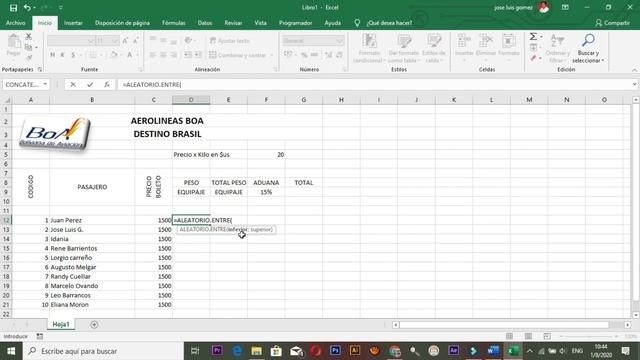
Task: Select the Hoja1 sheet tab
Action: tap(61, 324)
